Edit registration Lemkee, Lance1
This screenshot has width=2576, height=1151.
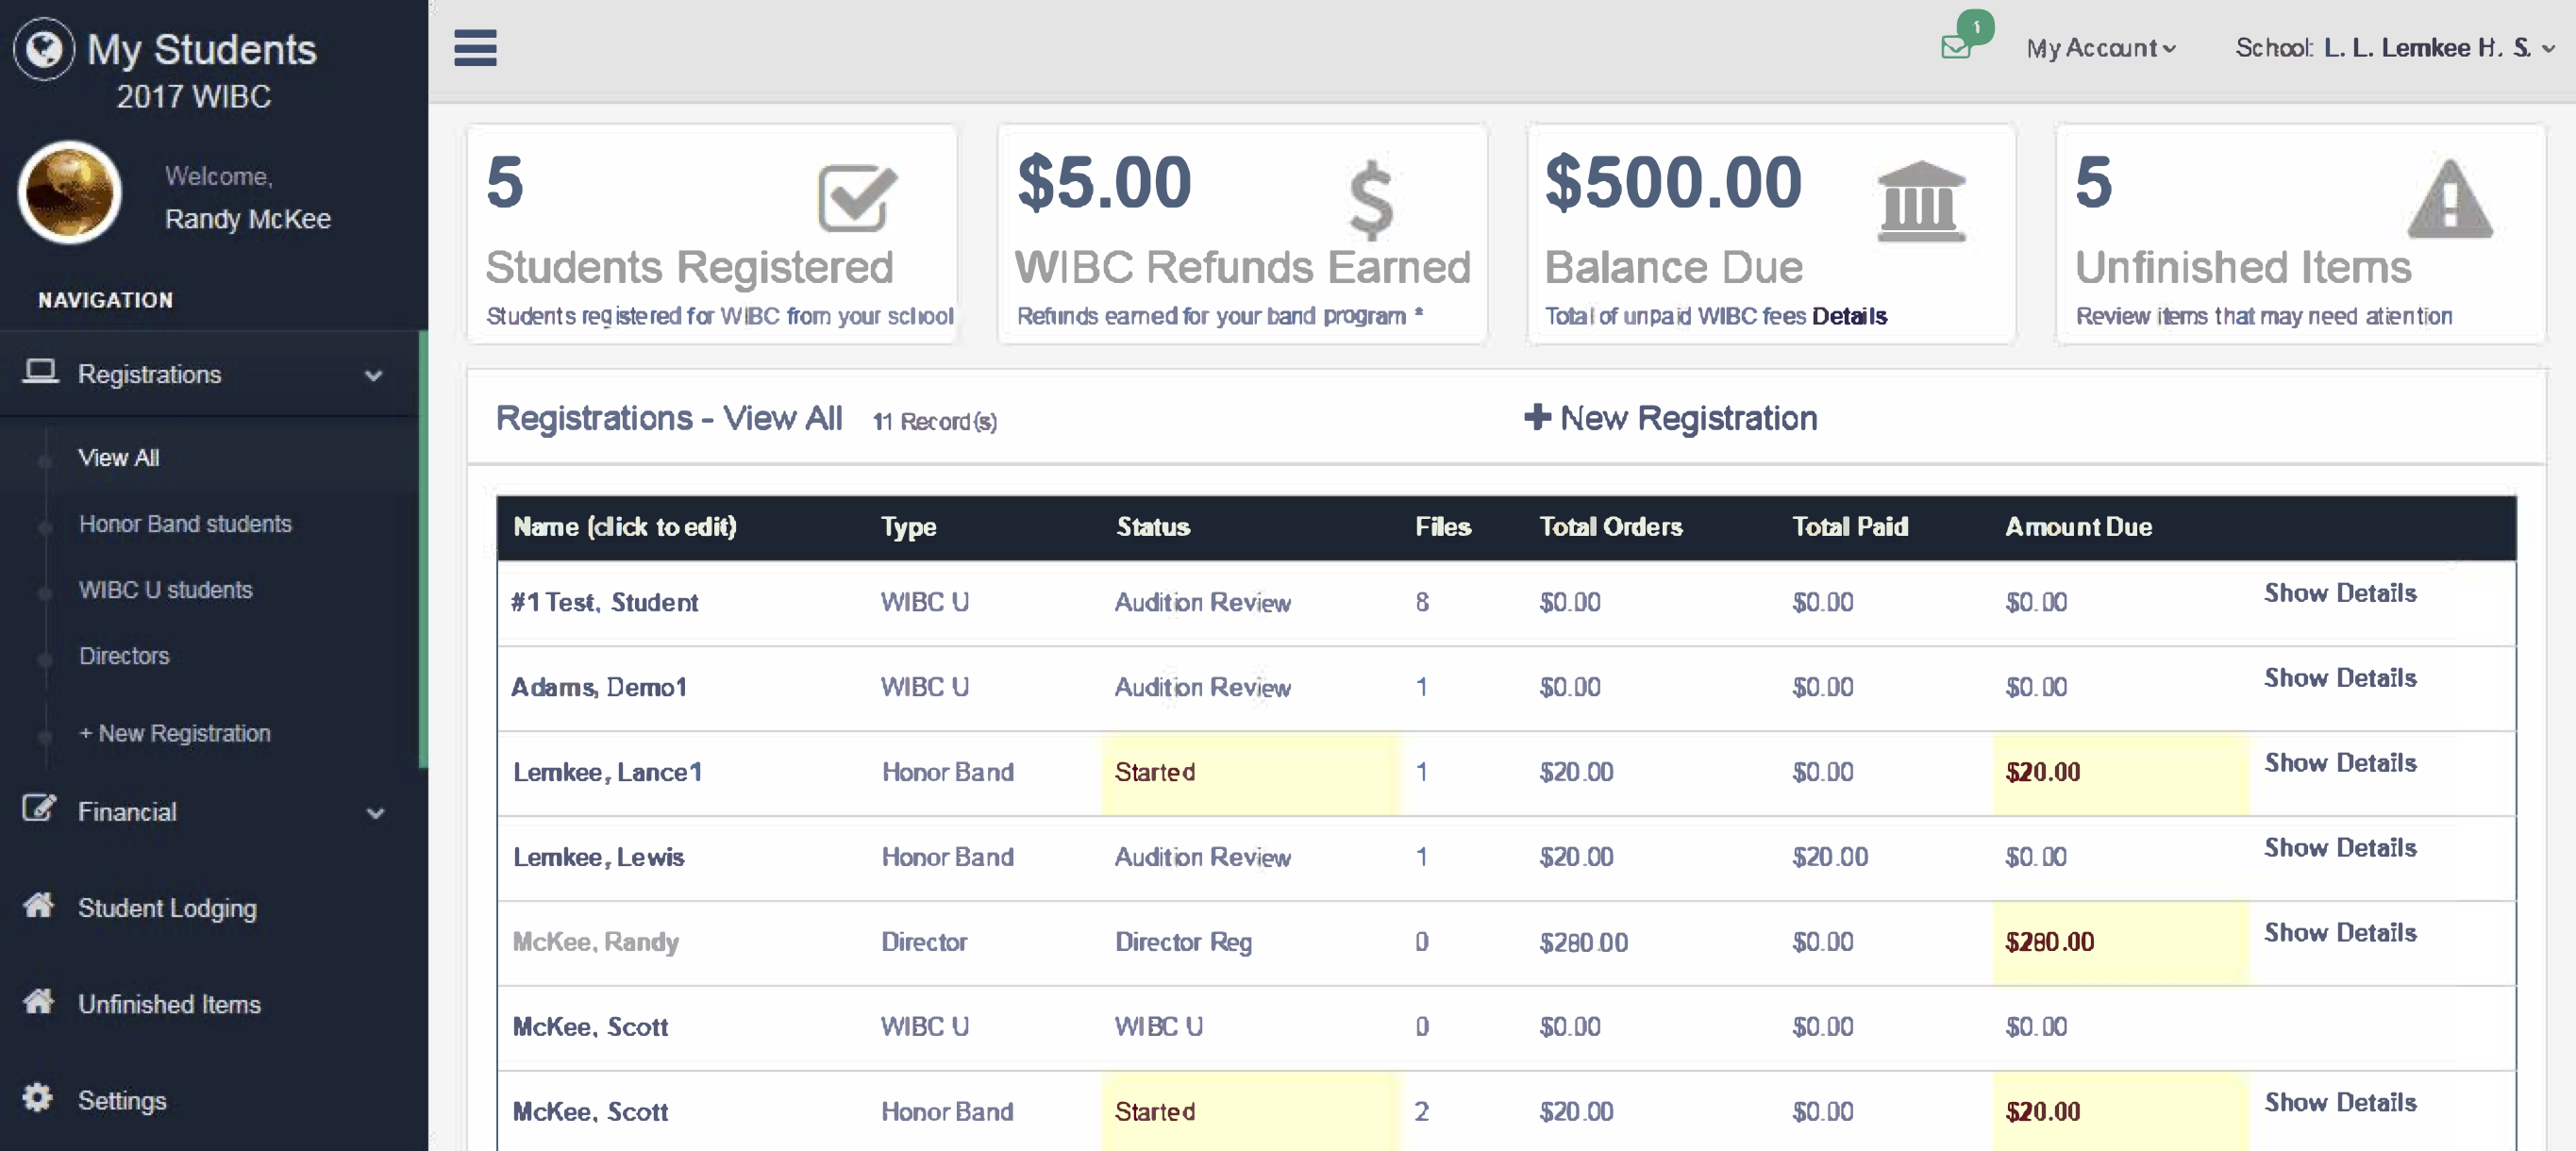(607, 772)
